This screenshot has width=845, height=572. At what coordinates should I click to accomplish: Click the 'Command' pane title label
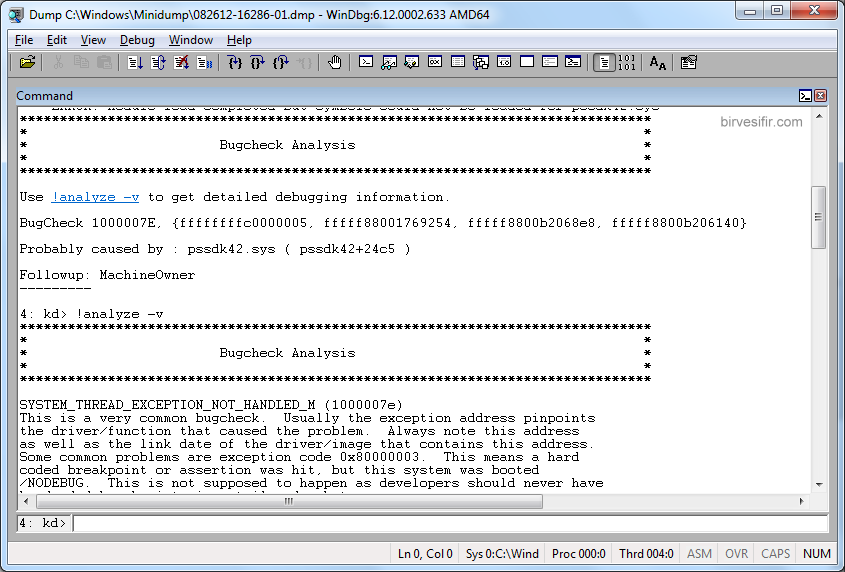[x=44, y=96]
